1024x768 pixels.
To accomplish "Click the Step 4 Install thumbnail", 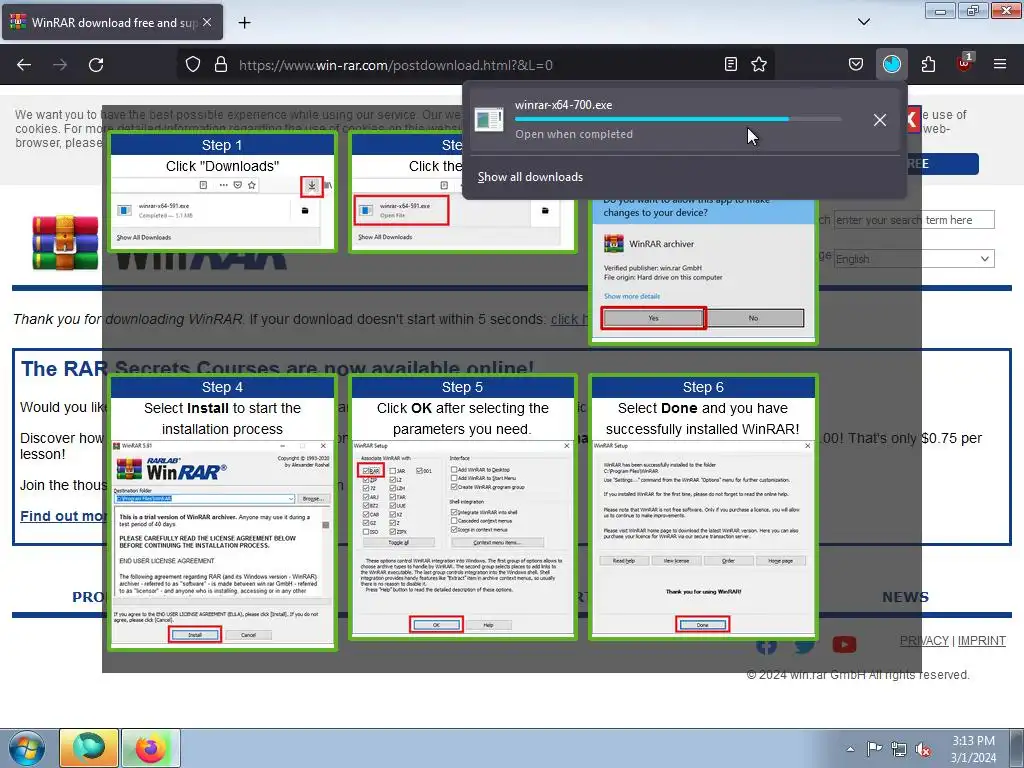I will tap(222, 512).
